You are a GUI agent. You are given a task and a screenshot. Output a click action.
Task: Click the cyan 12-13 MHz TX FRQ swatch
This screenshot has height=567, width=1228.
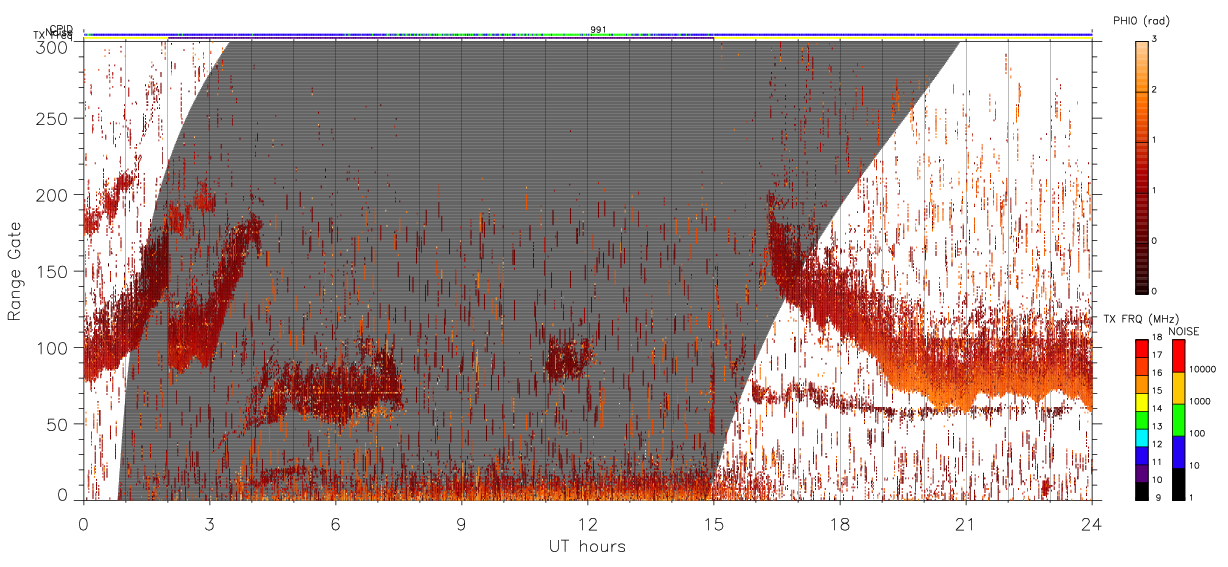[1141, 437]
